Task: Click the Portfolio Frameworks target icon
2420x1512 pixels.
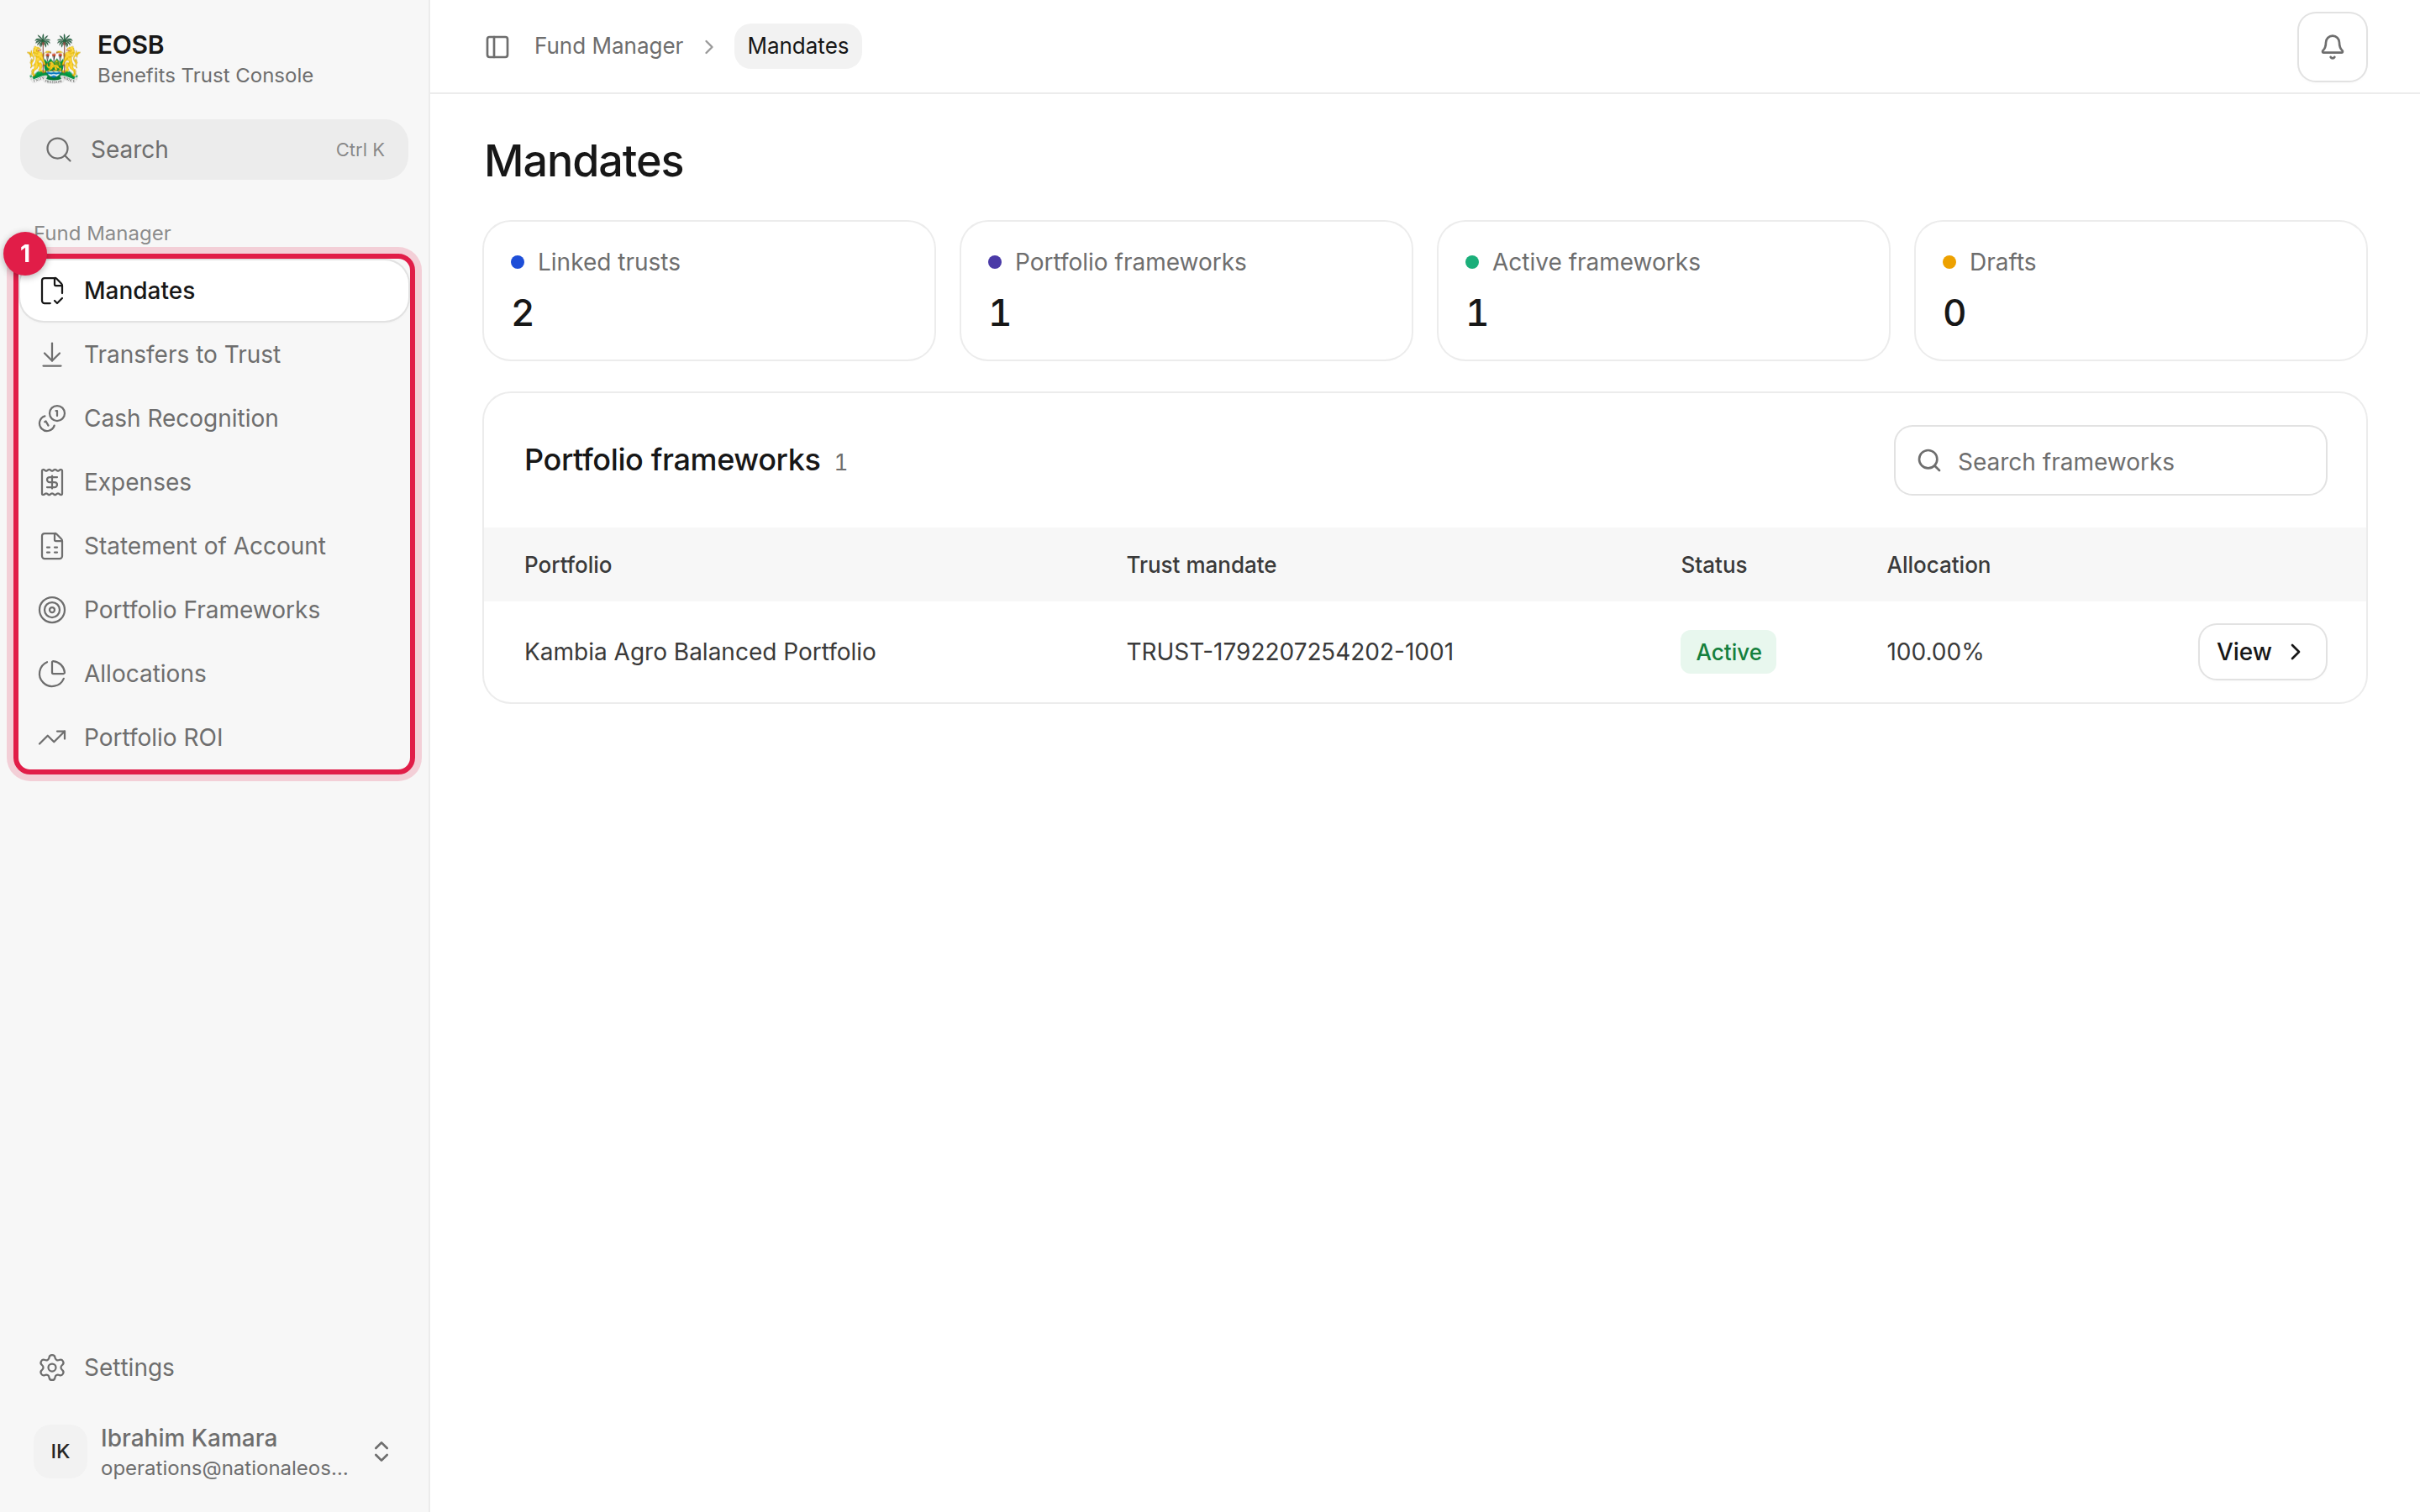Action: [52, 610]
